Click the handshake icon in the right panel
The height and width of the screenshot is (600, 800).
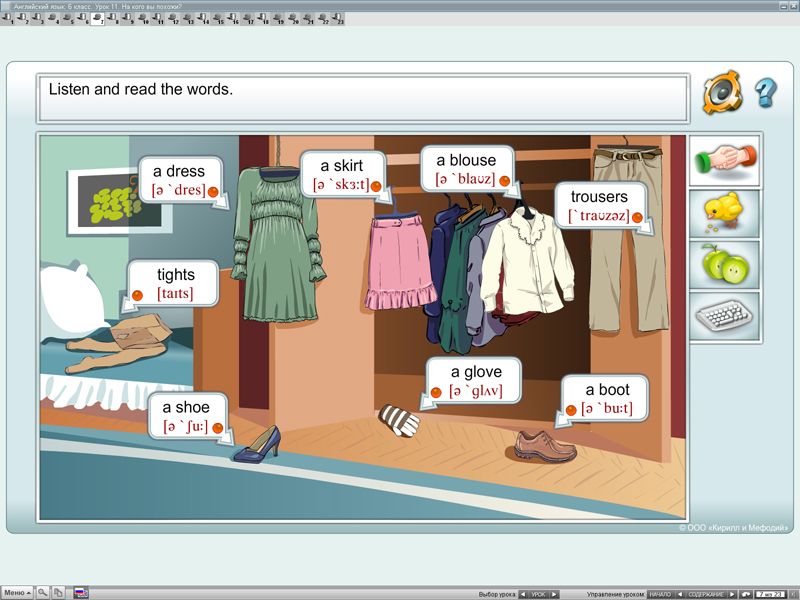(x=724, y=160)
